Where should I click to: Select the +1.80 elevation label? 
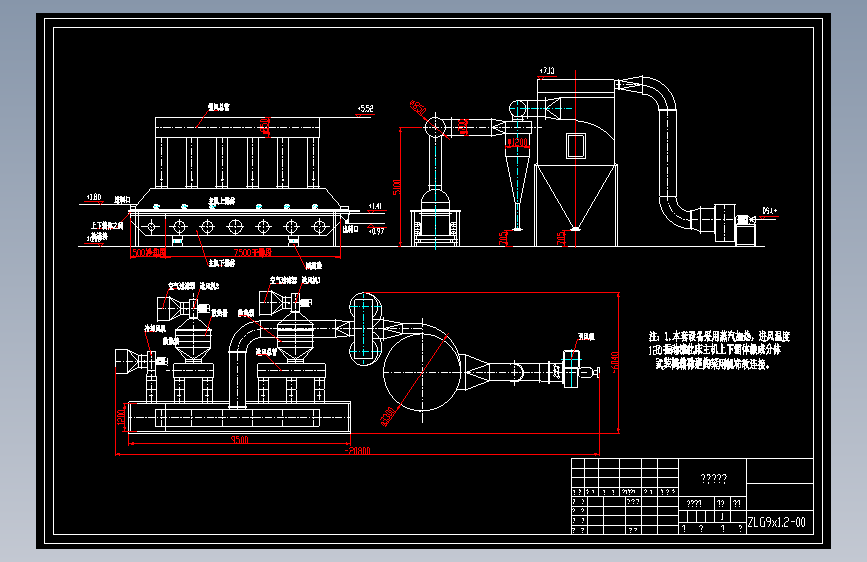pos(94,197)
